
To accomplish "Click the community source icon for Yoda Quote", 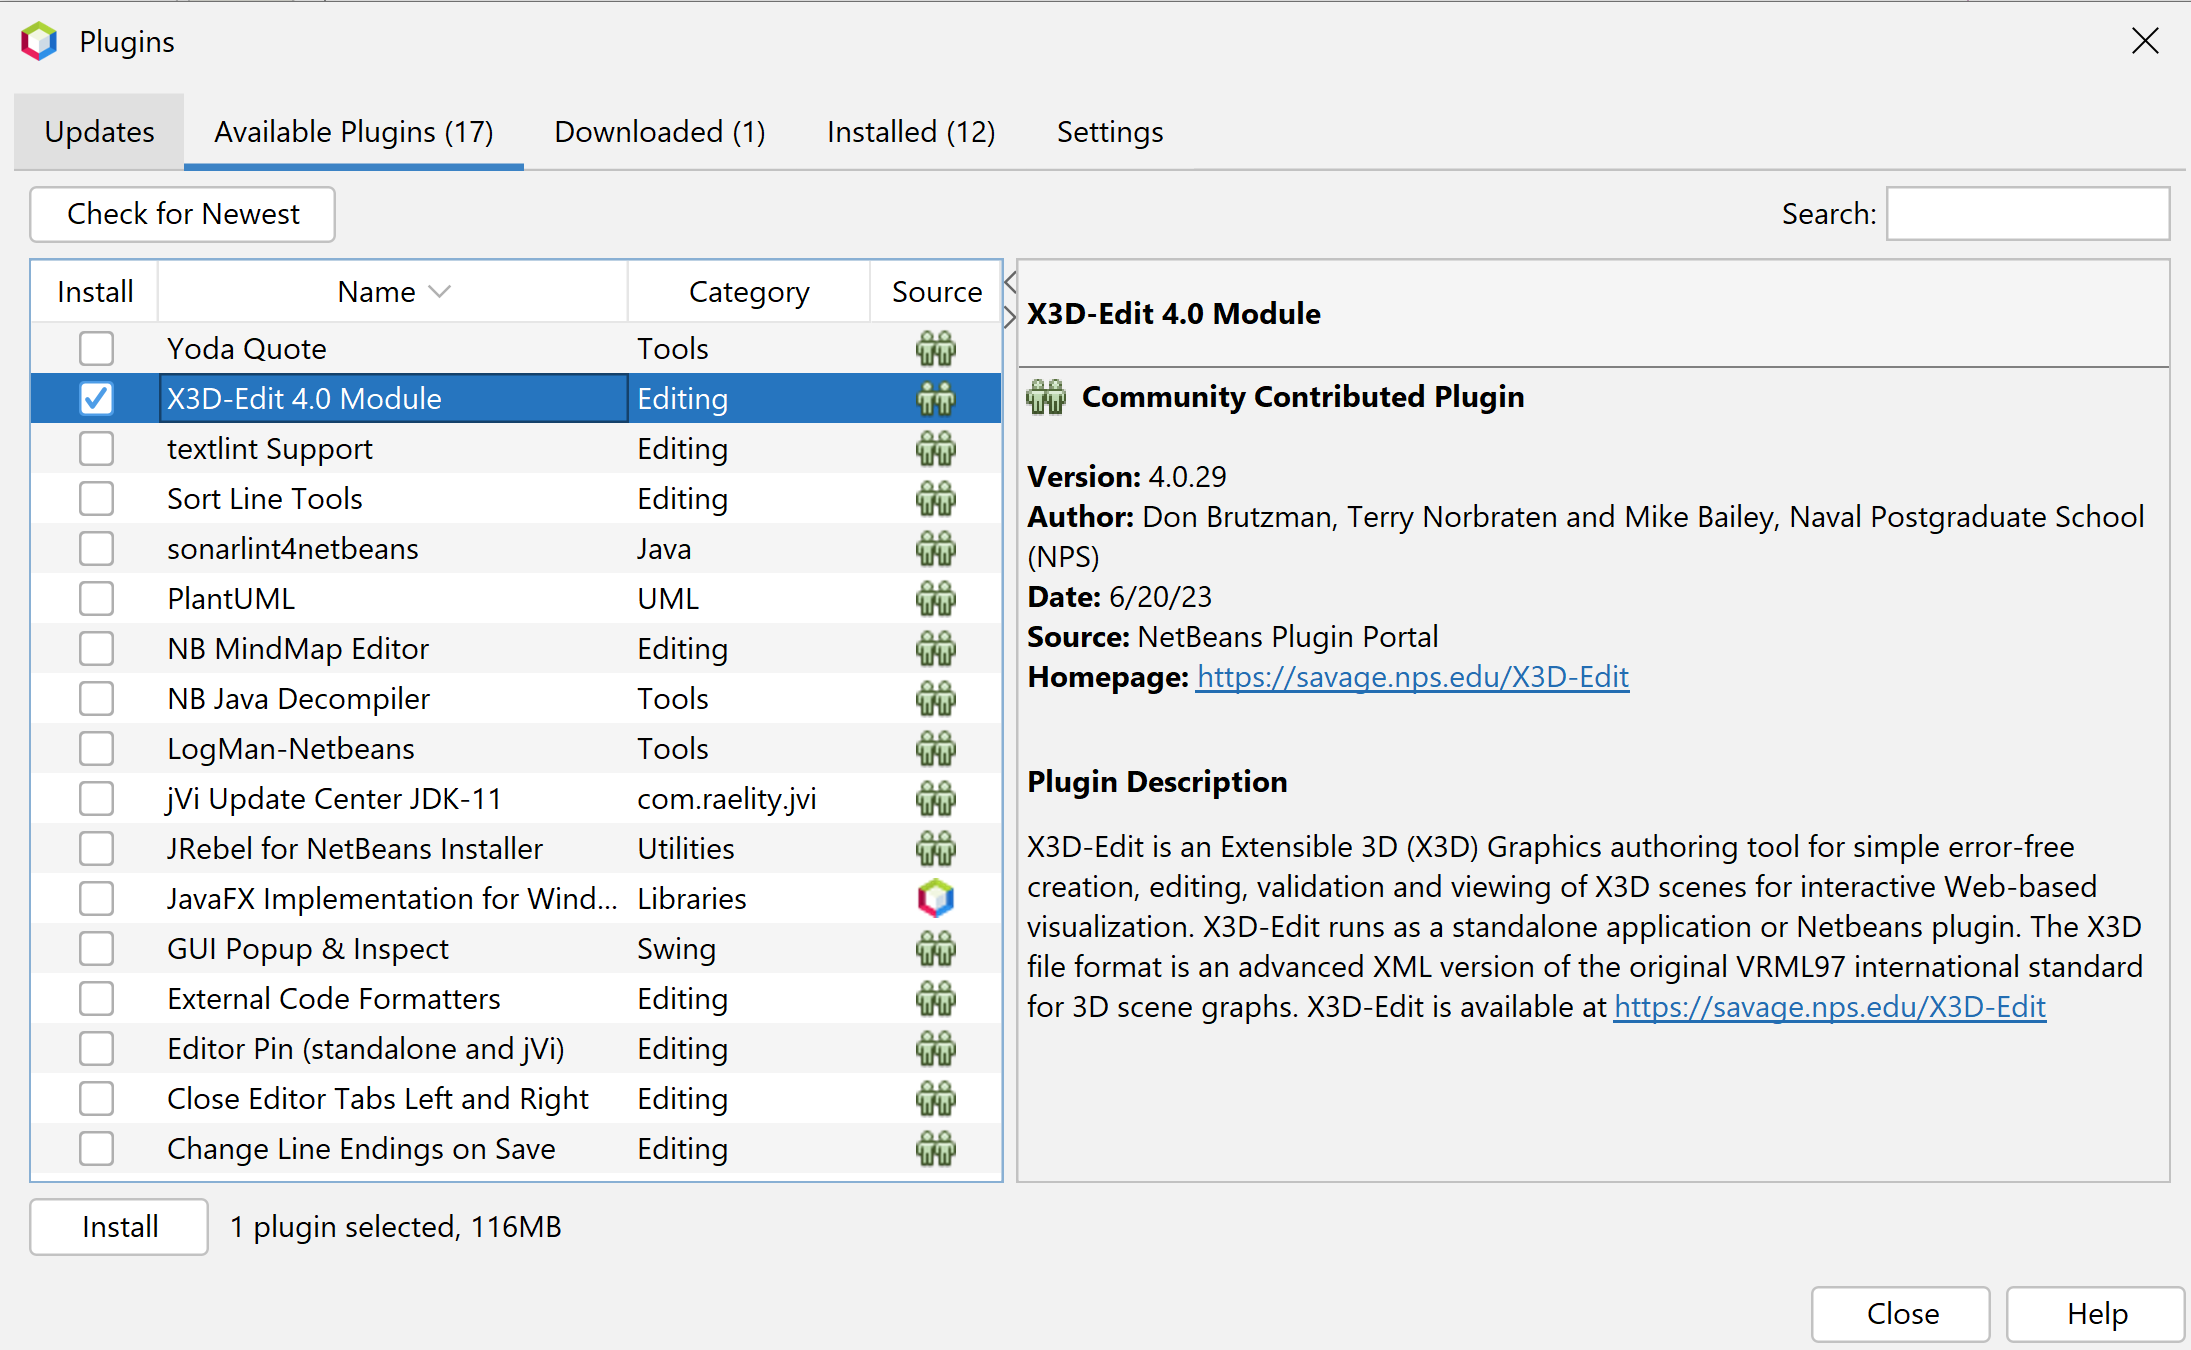I will (936, 348).
